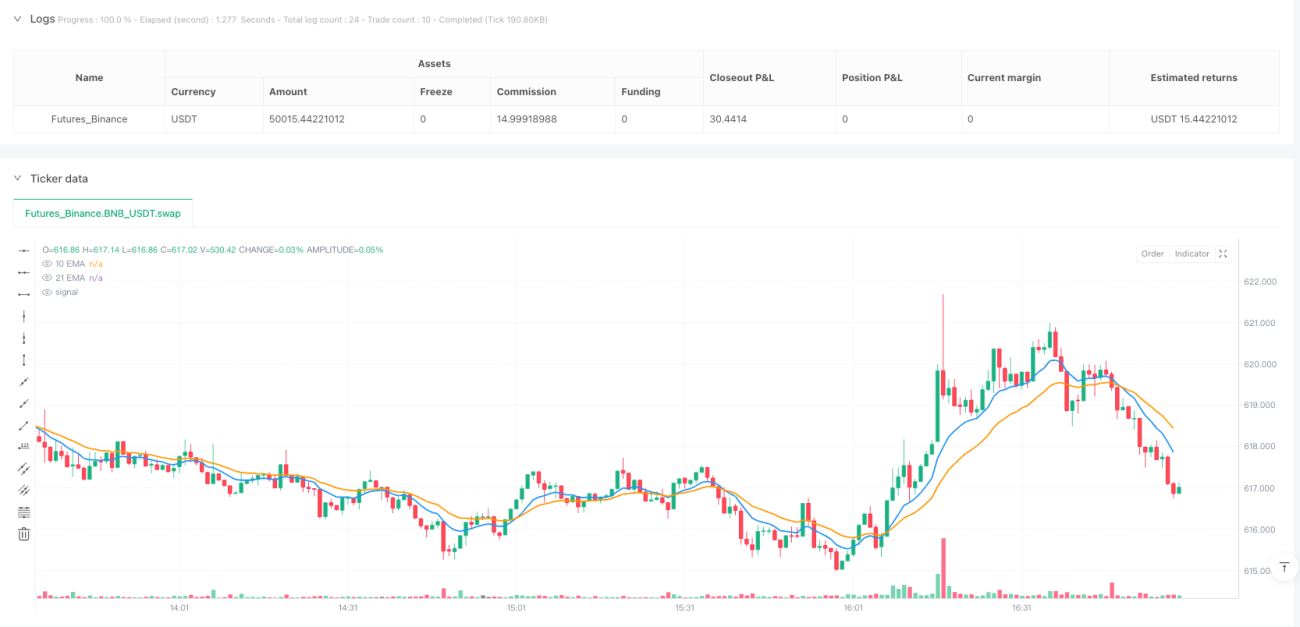Open the Indicator option on chart
Screen dimensions: 1300x627
click(x=1192, y=254)
